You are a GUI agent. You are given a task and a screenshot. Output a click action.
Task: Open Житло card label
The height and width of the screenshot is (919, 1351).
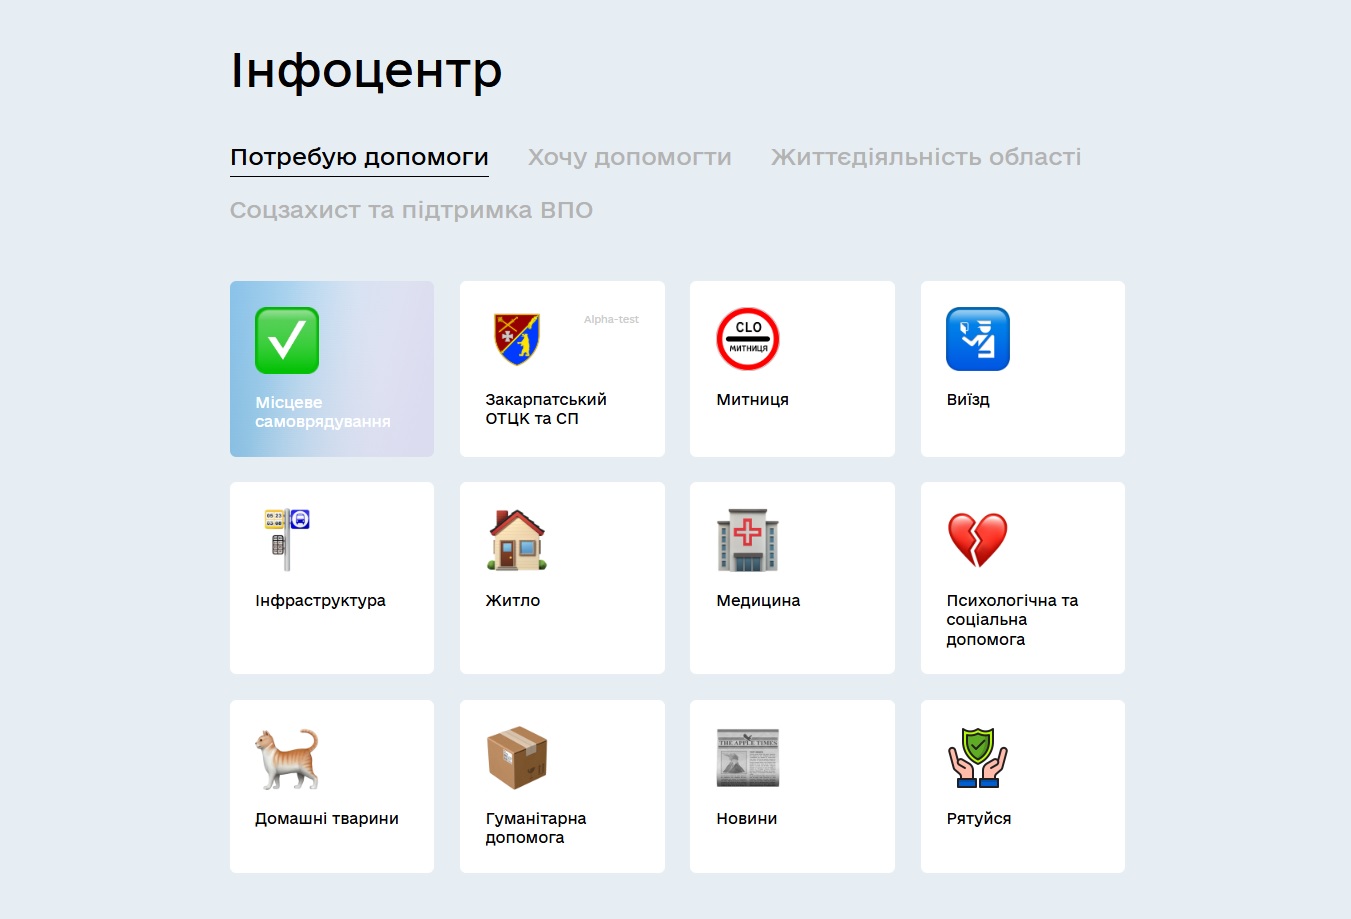click(513, 600)
